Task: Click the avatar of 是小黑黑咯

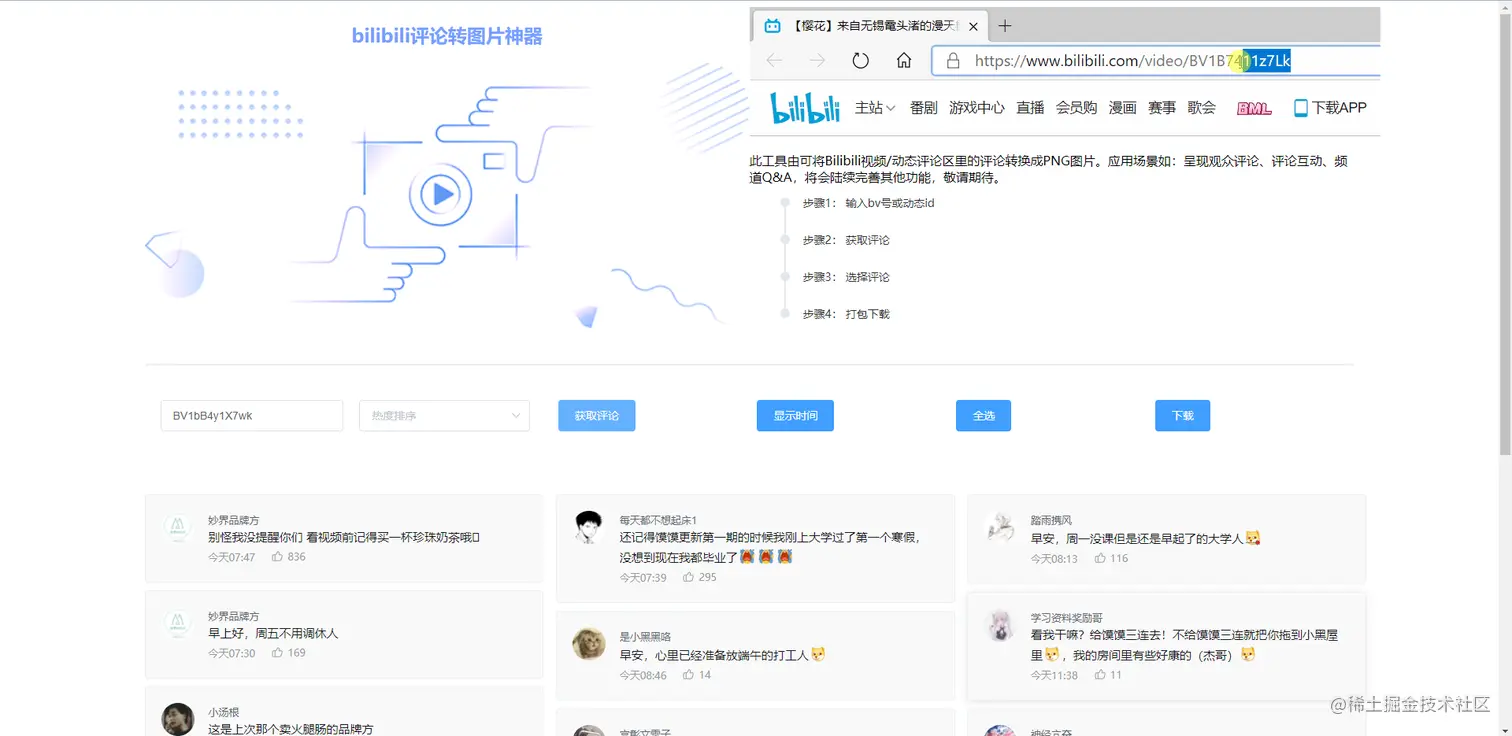Action: 589,644
